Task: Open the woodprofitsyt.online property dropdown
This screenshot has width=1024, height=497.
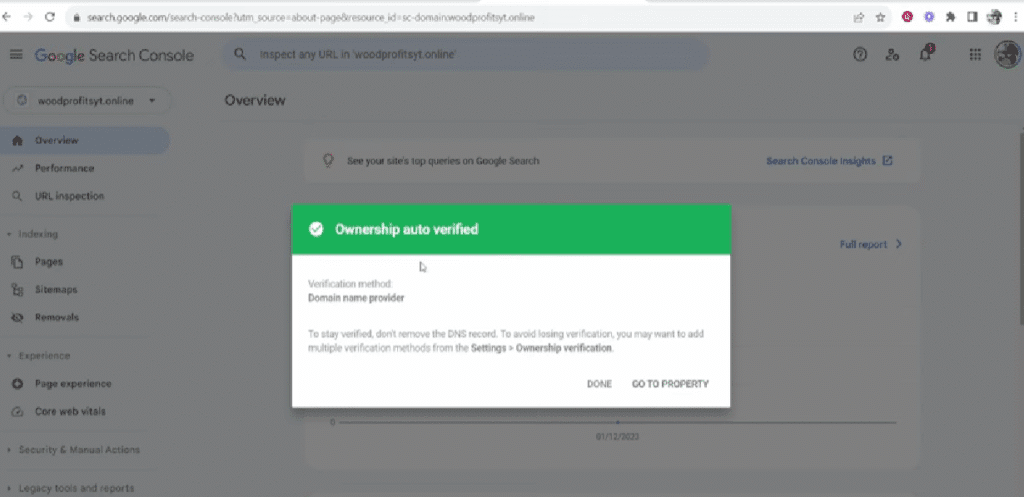Action: 87,101
